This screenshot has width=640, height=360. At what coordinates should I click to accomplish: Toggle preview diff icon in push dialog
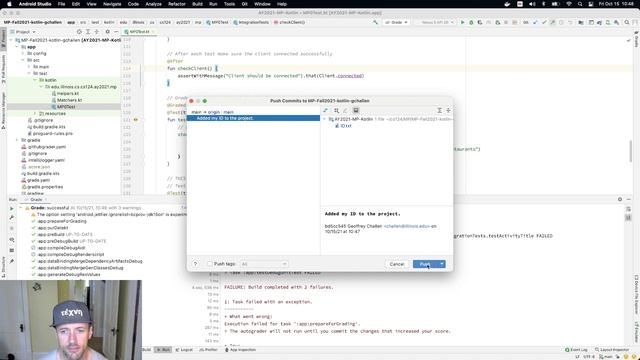tap(356, 110)
